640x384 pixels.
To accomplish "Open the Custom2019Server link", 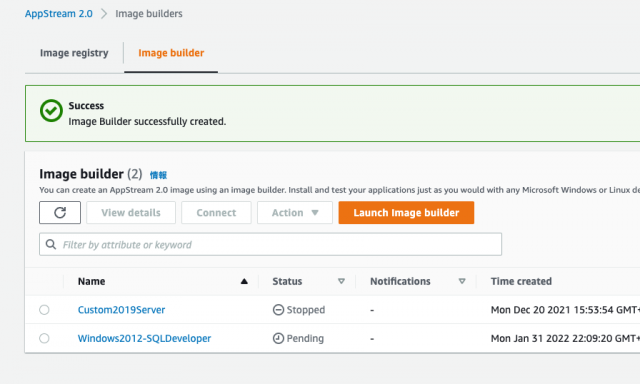I will [121, 310].
